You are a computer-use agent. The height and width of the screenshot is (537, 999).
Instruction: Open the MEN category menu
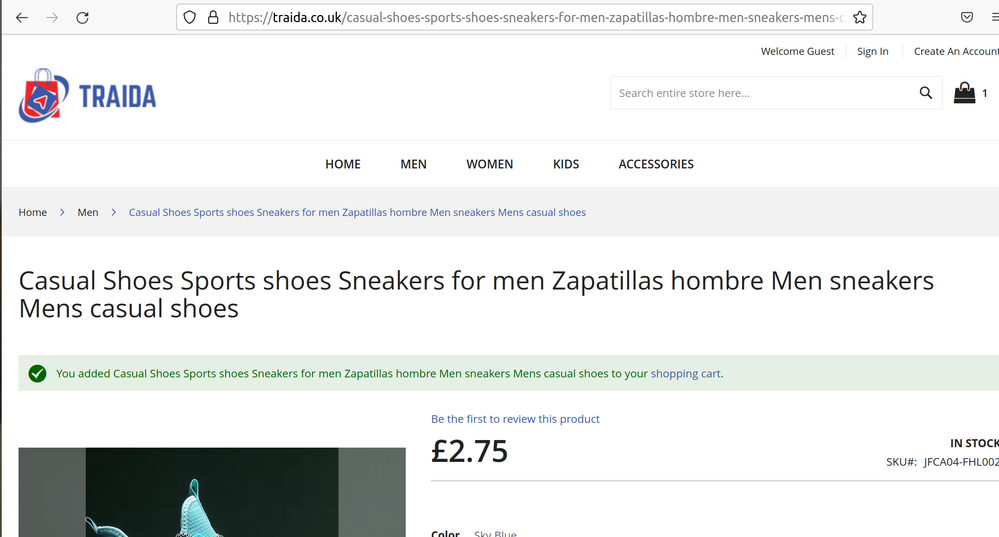click(x=413, y=164)
